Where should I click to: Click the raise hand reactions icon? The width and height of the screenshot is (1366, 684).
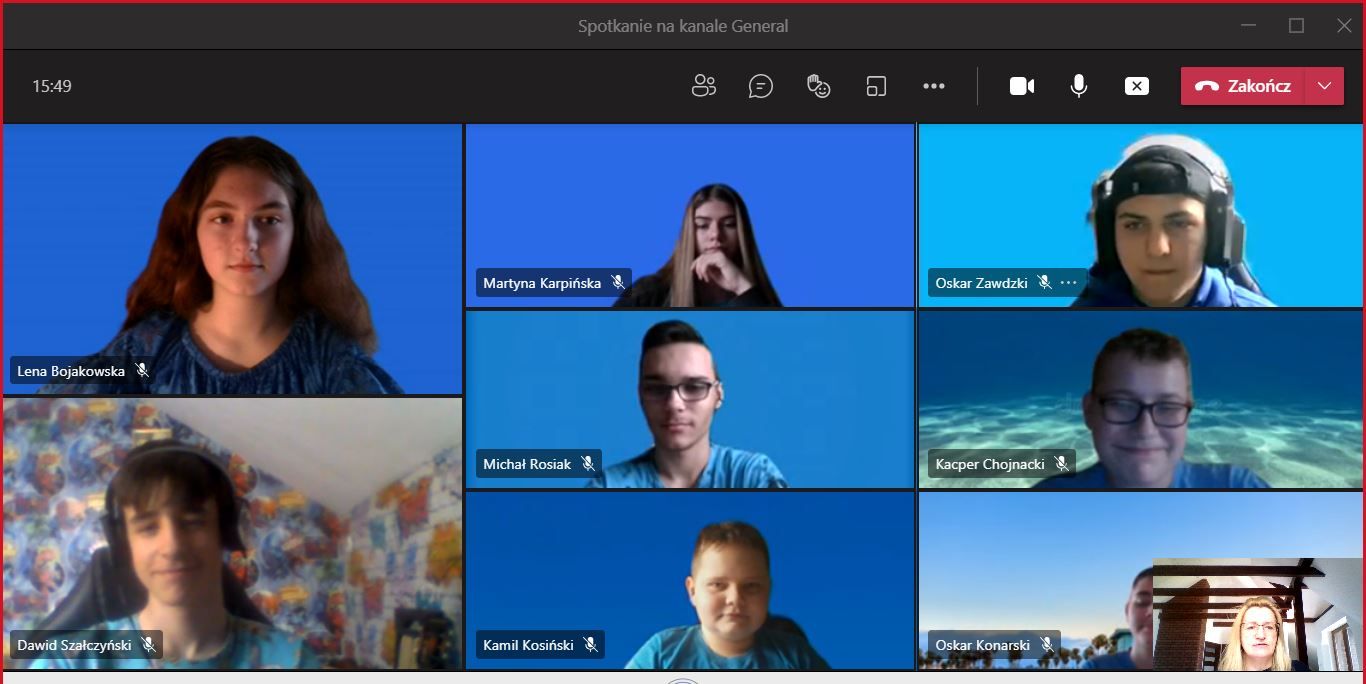tap(819, 86)
